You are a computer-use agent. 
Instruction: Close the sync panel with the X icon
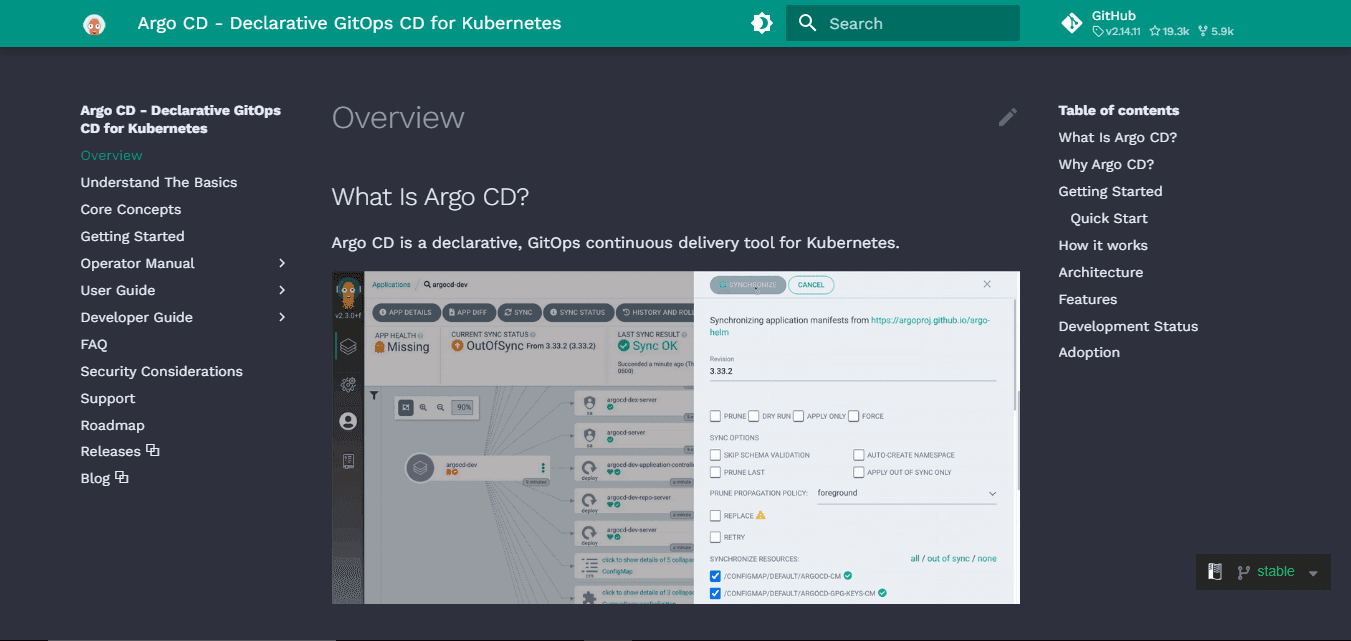[x=987, y=284]
